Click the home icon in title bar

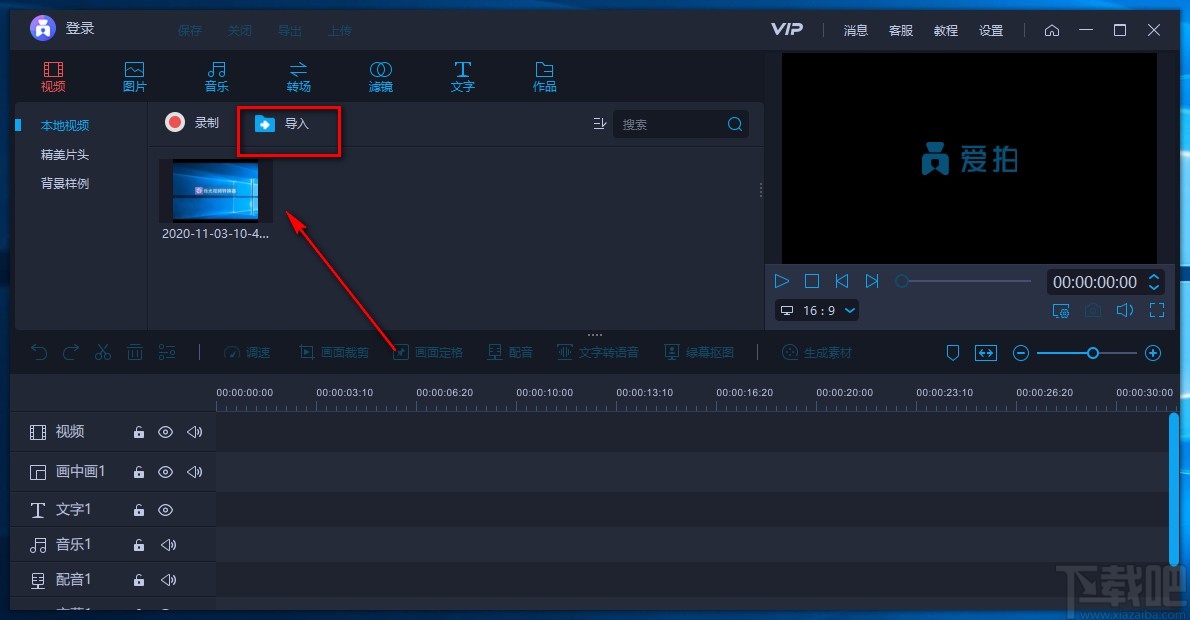point(1052,30)
